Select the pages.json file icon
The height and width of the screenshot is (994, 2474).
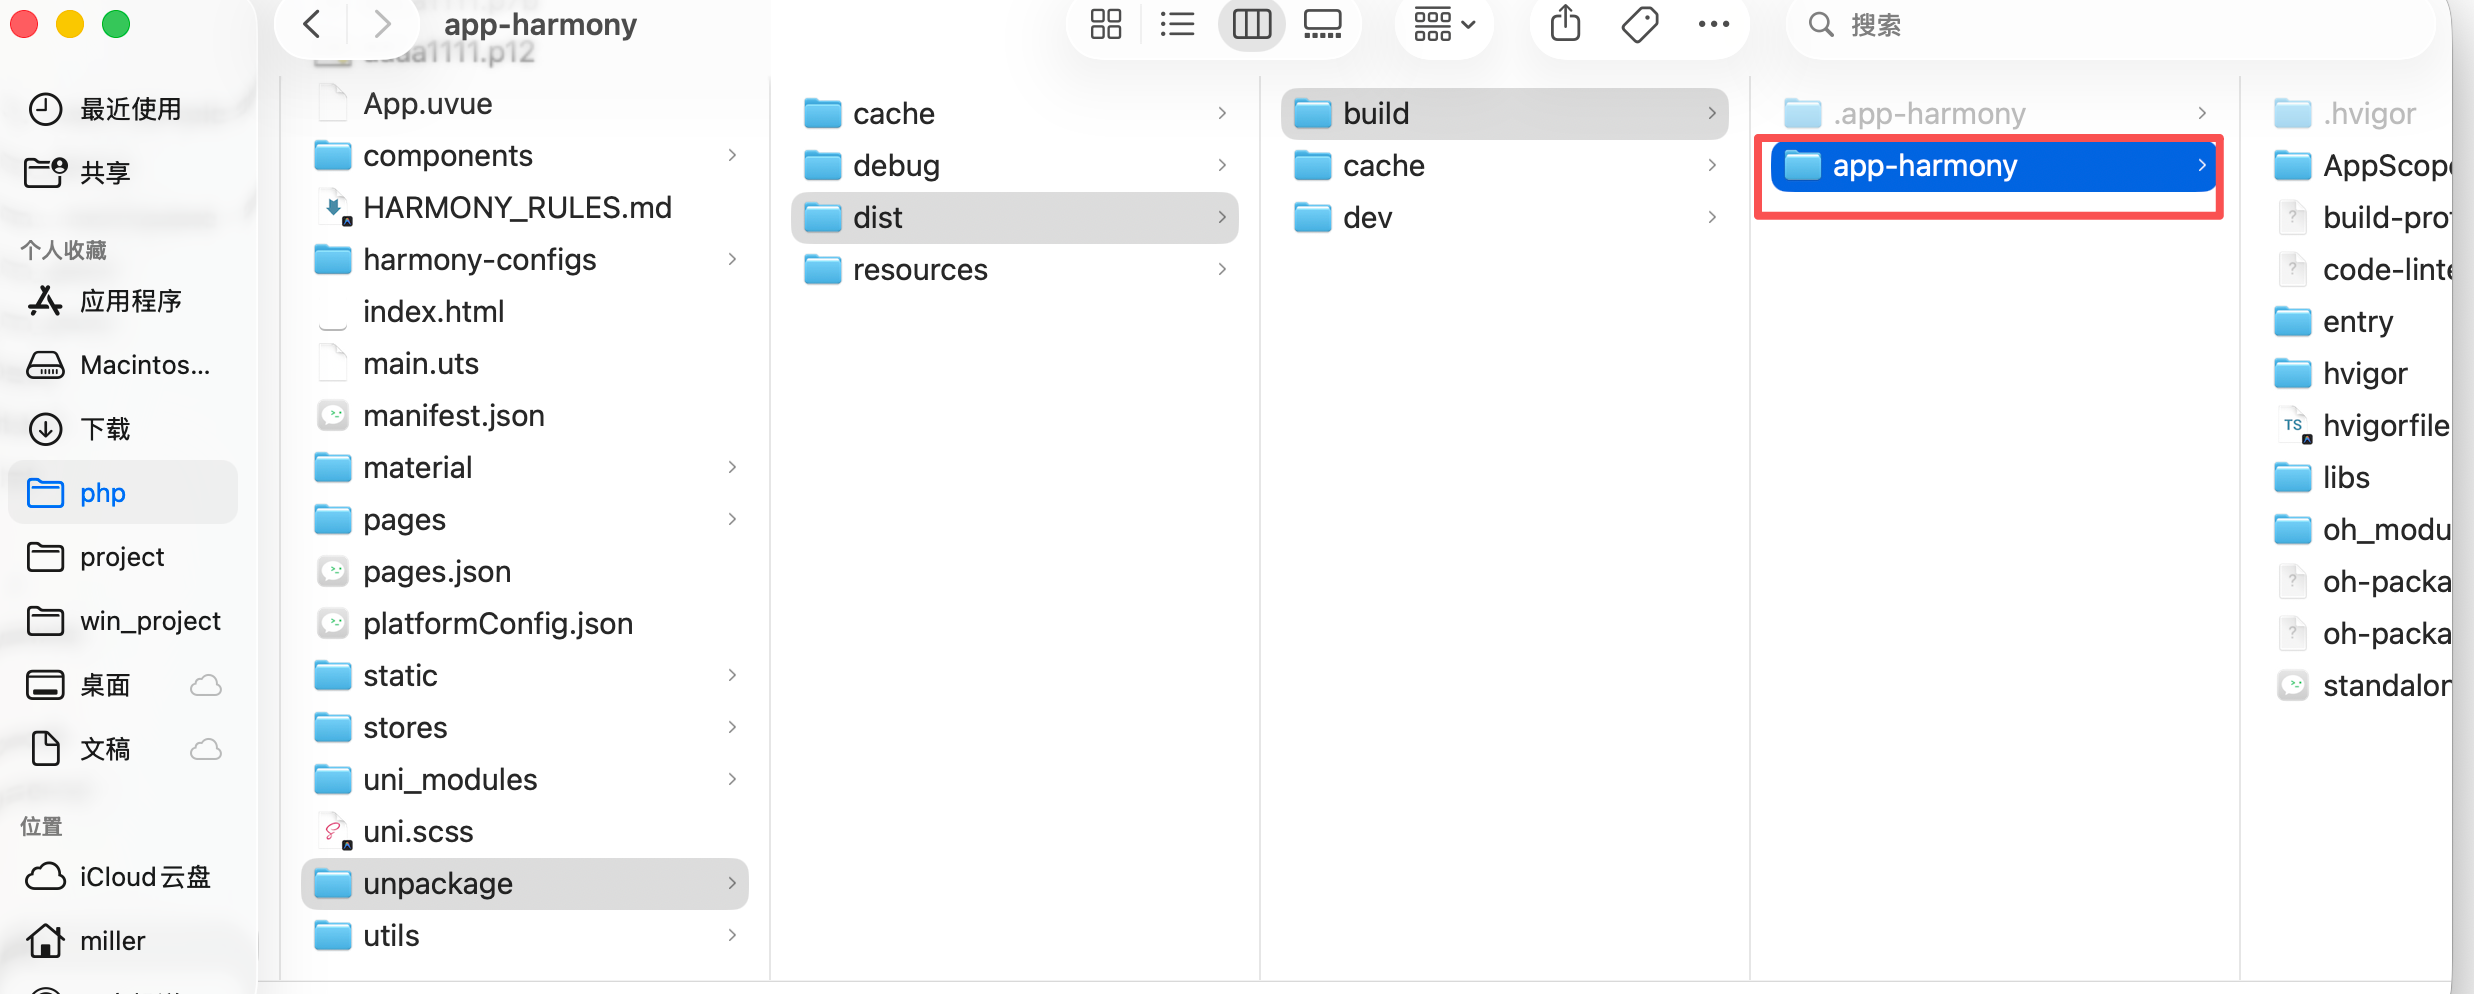click(333, 571)
